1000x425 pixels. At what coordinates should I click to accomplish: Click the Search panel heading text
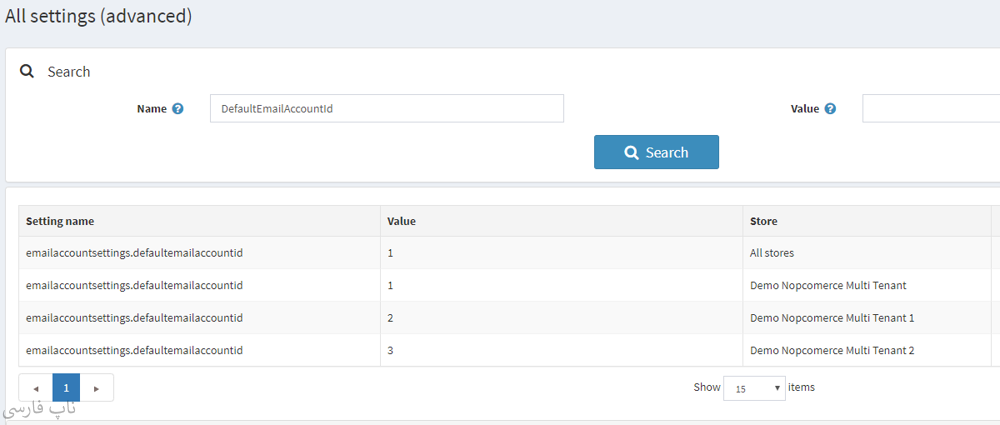(69, 72)
